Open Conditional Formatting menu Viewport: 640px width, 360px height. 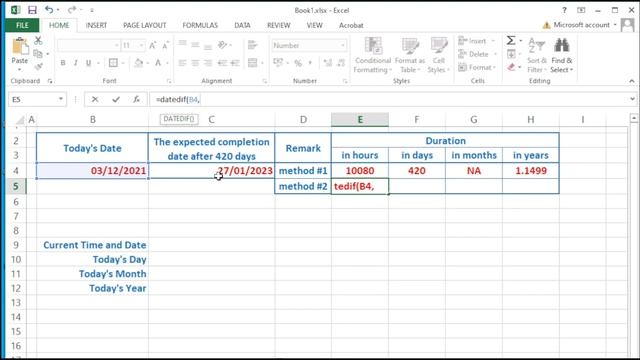coord(372,55)
